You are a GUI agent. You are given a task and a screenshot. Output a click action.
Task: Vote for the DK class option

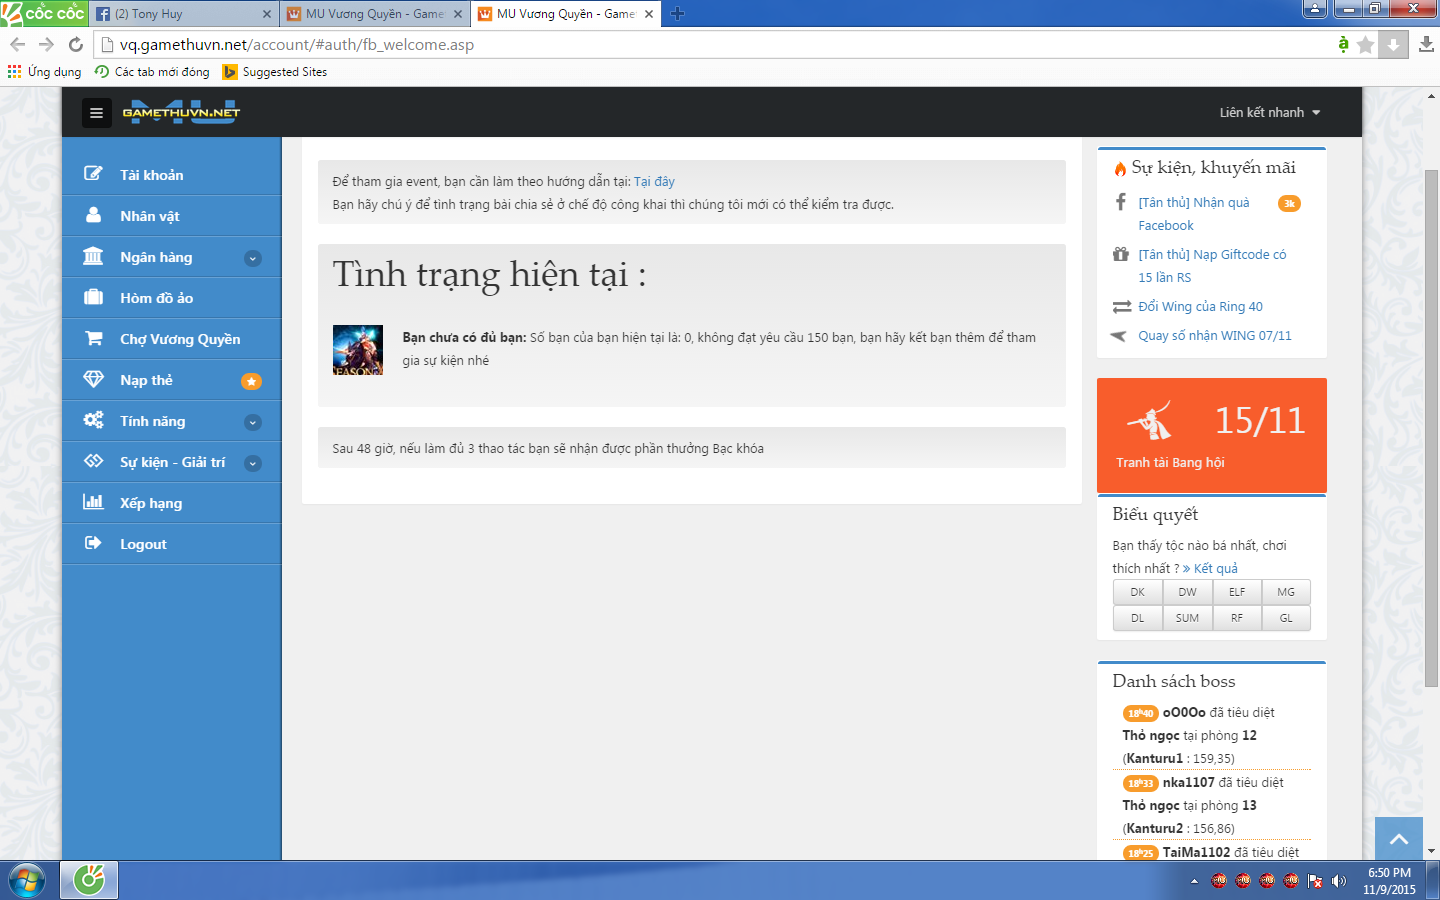click(x=1138, y=592)
